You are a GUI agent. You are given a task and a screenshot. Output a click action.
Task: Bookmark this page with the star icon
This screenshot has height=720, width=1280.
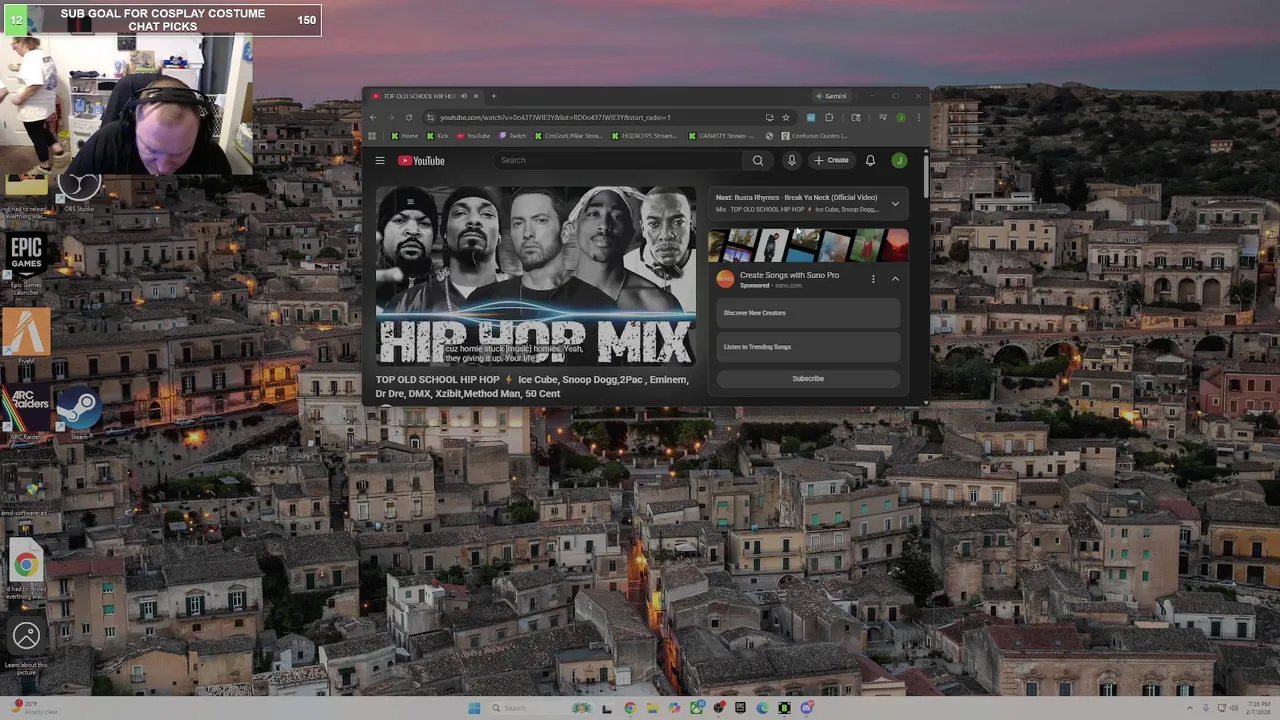(786, 117)
